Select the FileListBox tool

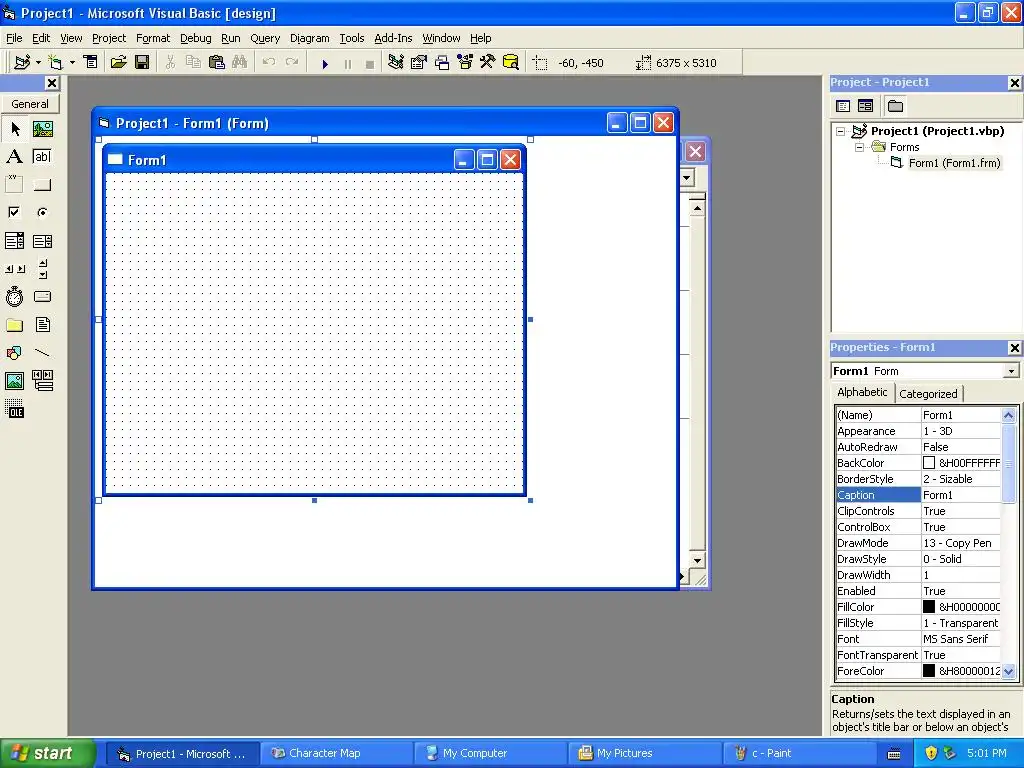[42, 325]
